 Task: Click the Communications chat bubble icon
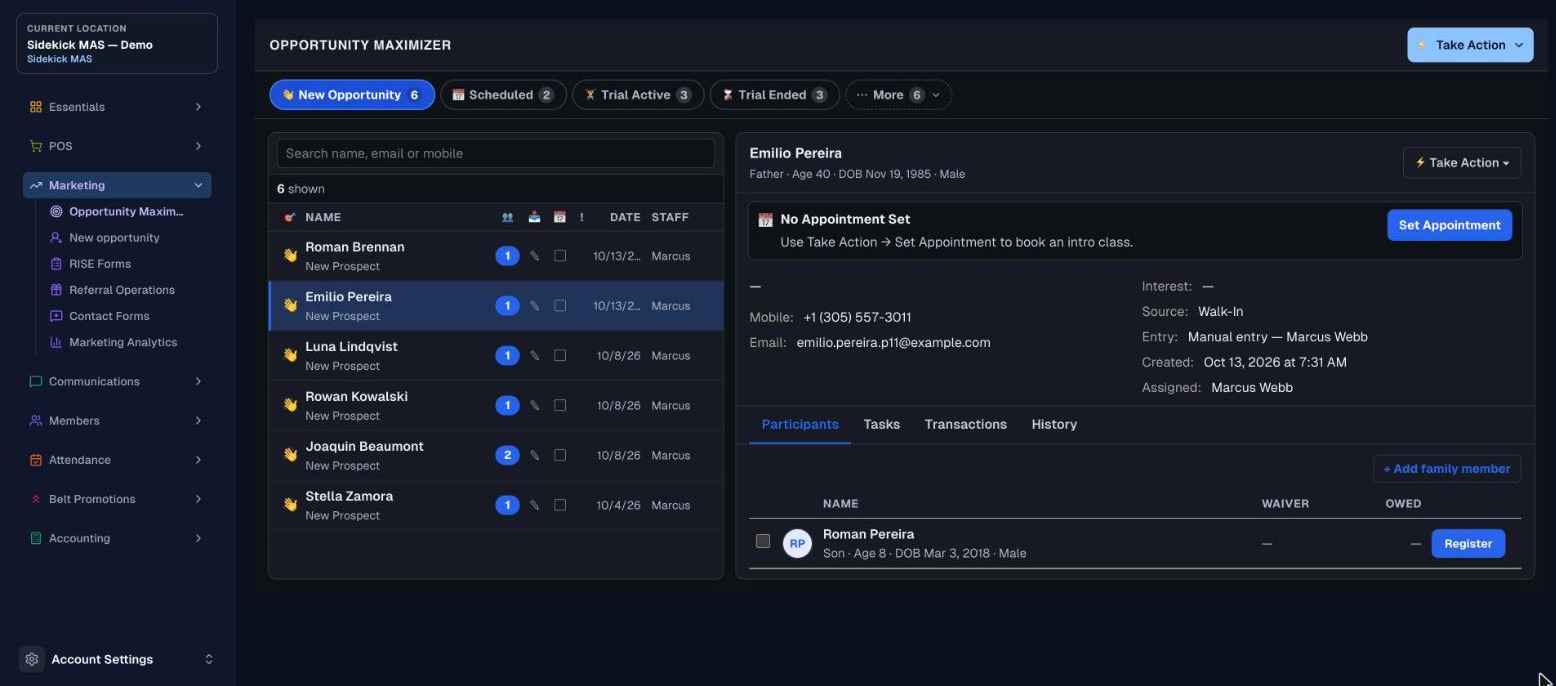click(x=36, y=381)
